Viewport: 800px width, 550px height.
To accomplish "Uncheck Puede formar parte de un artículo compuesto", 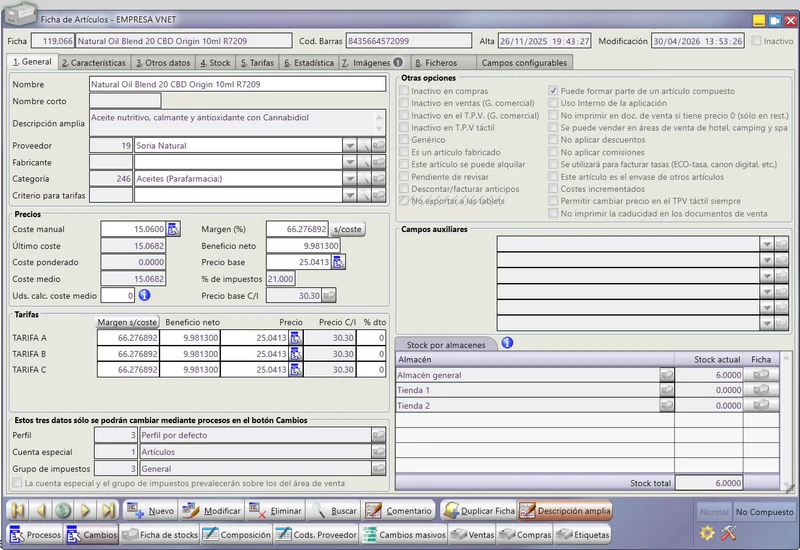I will click(553, 91).
